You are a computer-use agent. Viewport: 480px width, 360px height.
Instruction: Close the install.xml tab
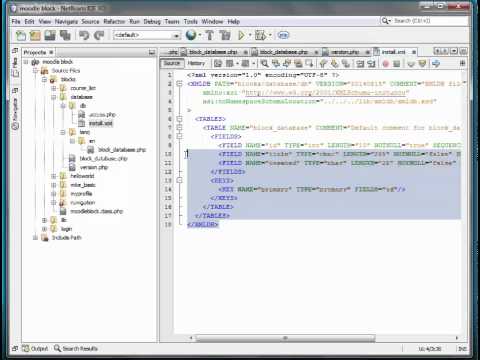[x=414, y=52]
